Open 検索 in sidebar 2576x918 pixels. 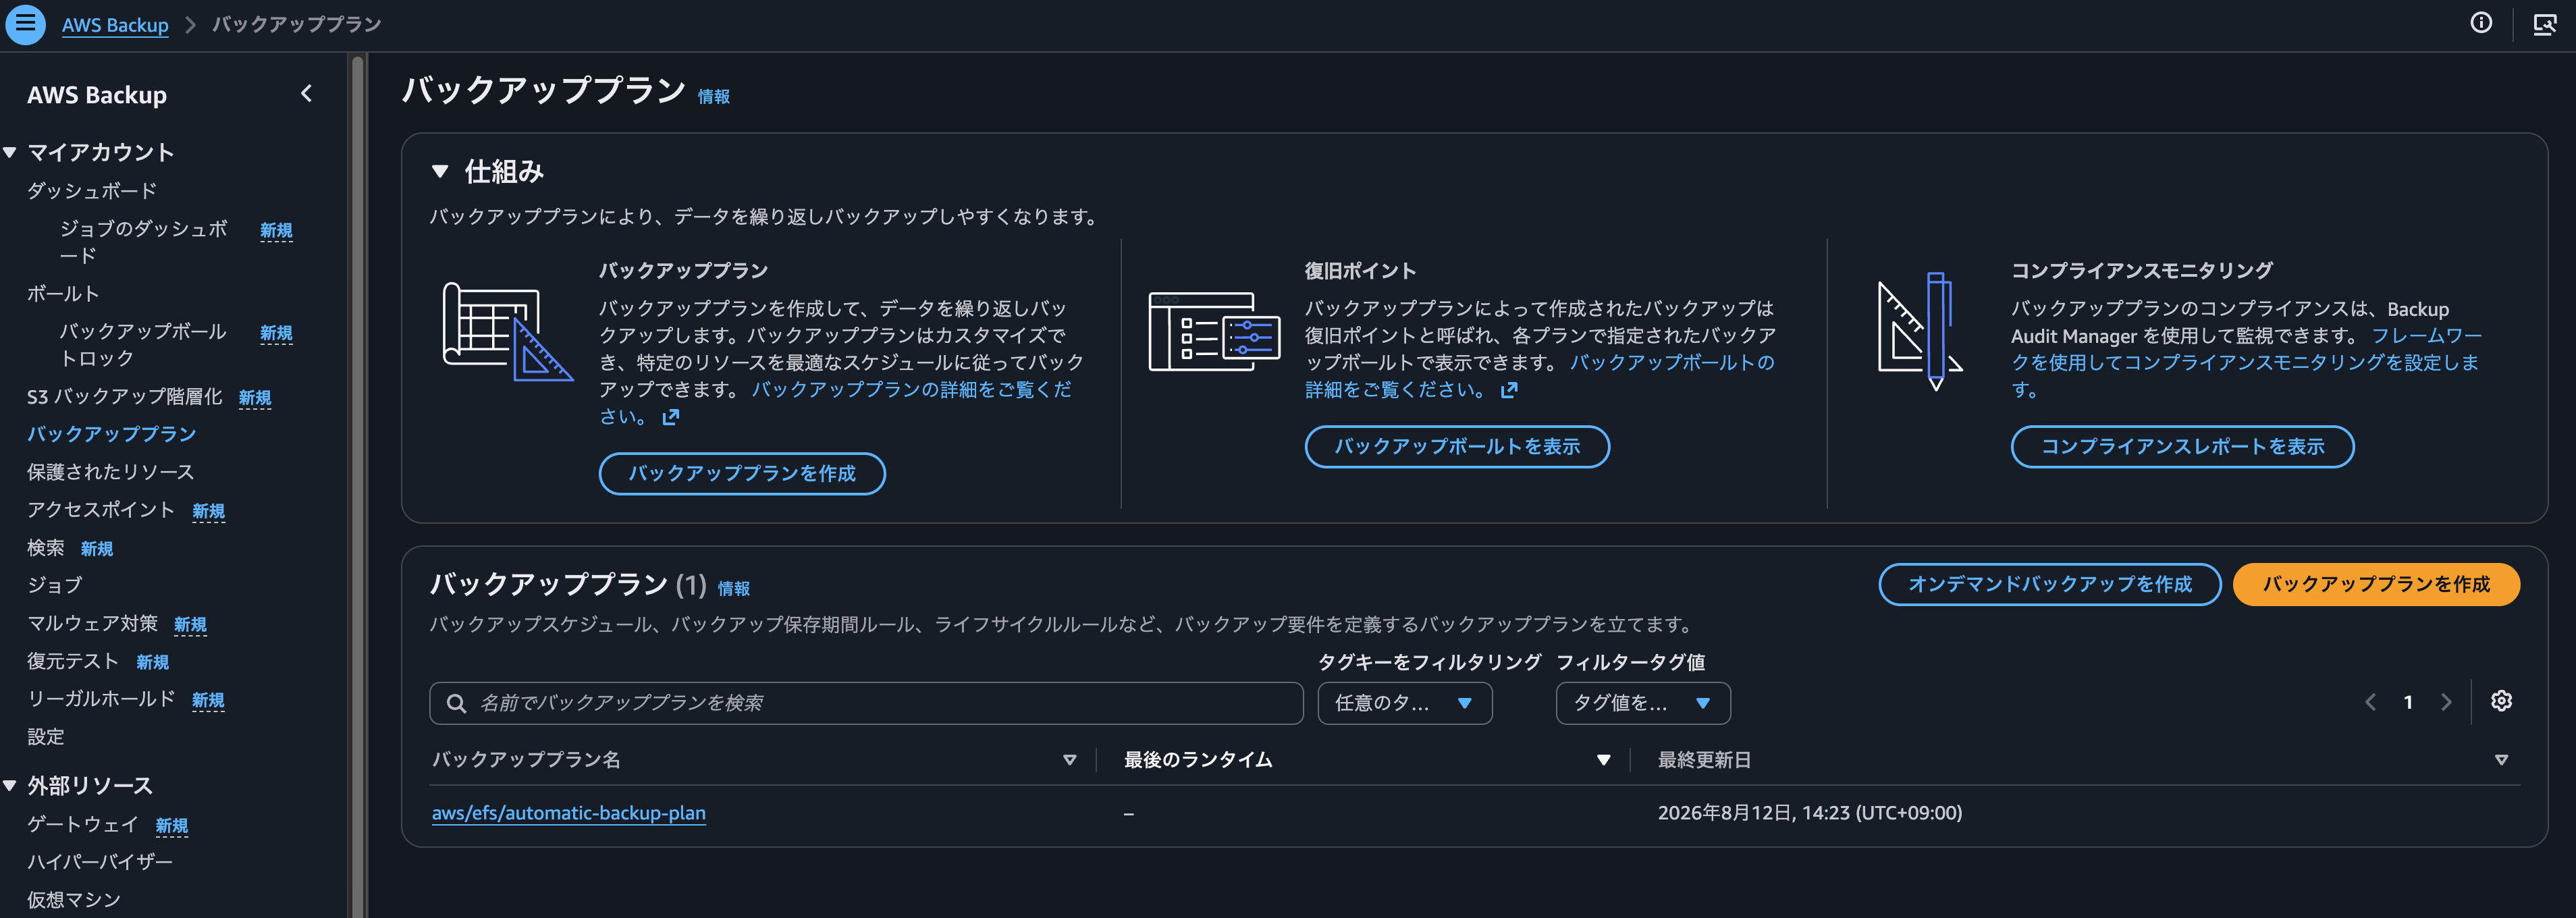(45, 548)
